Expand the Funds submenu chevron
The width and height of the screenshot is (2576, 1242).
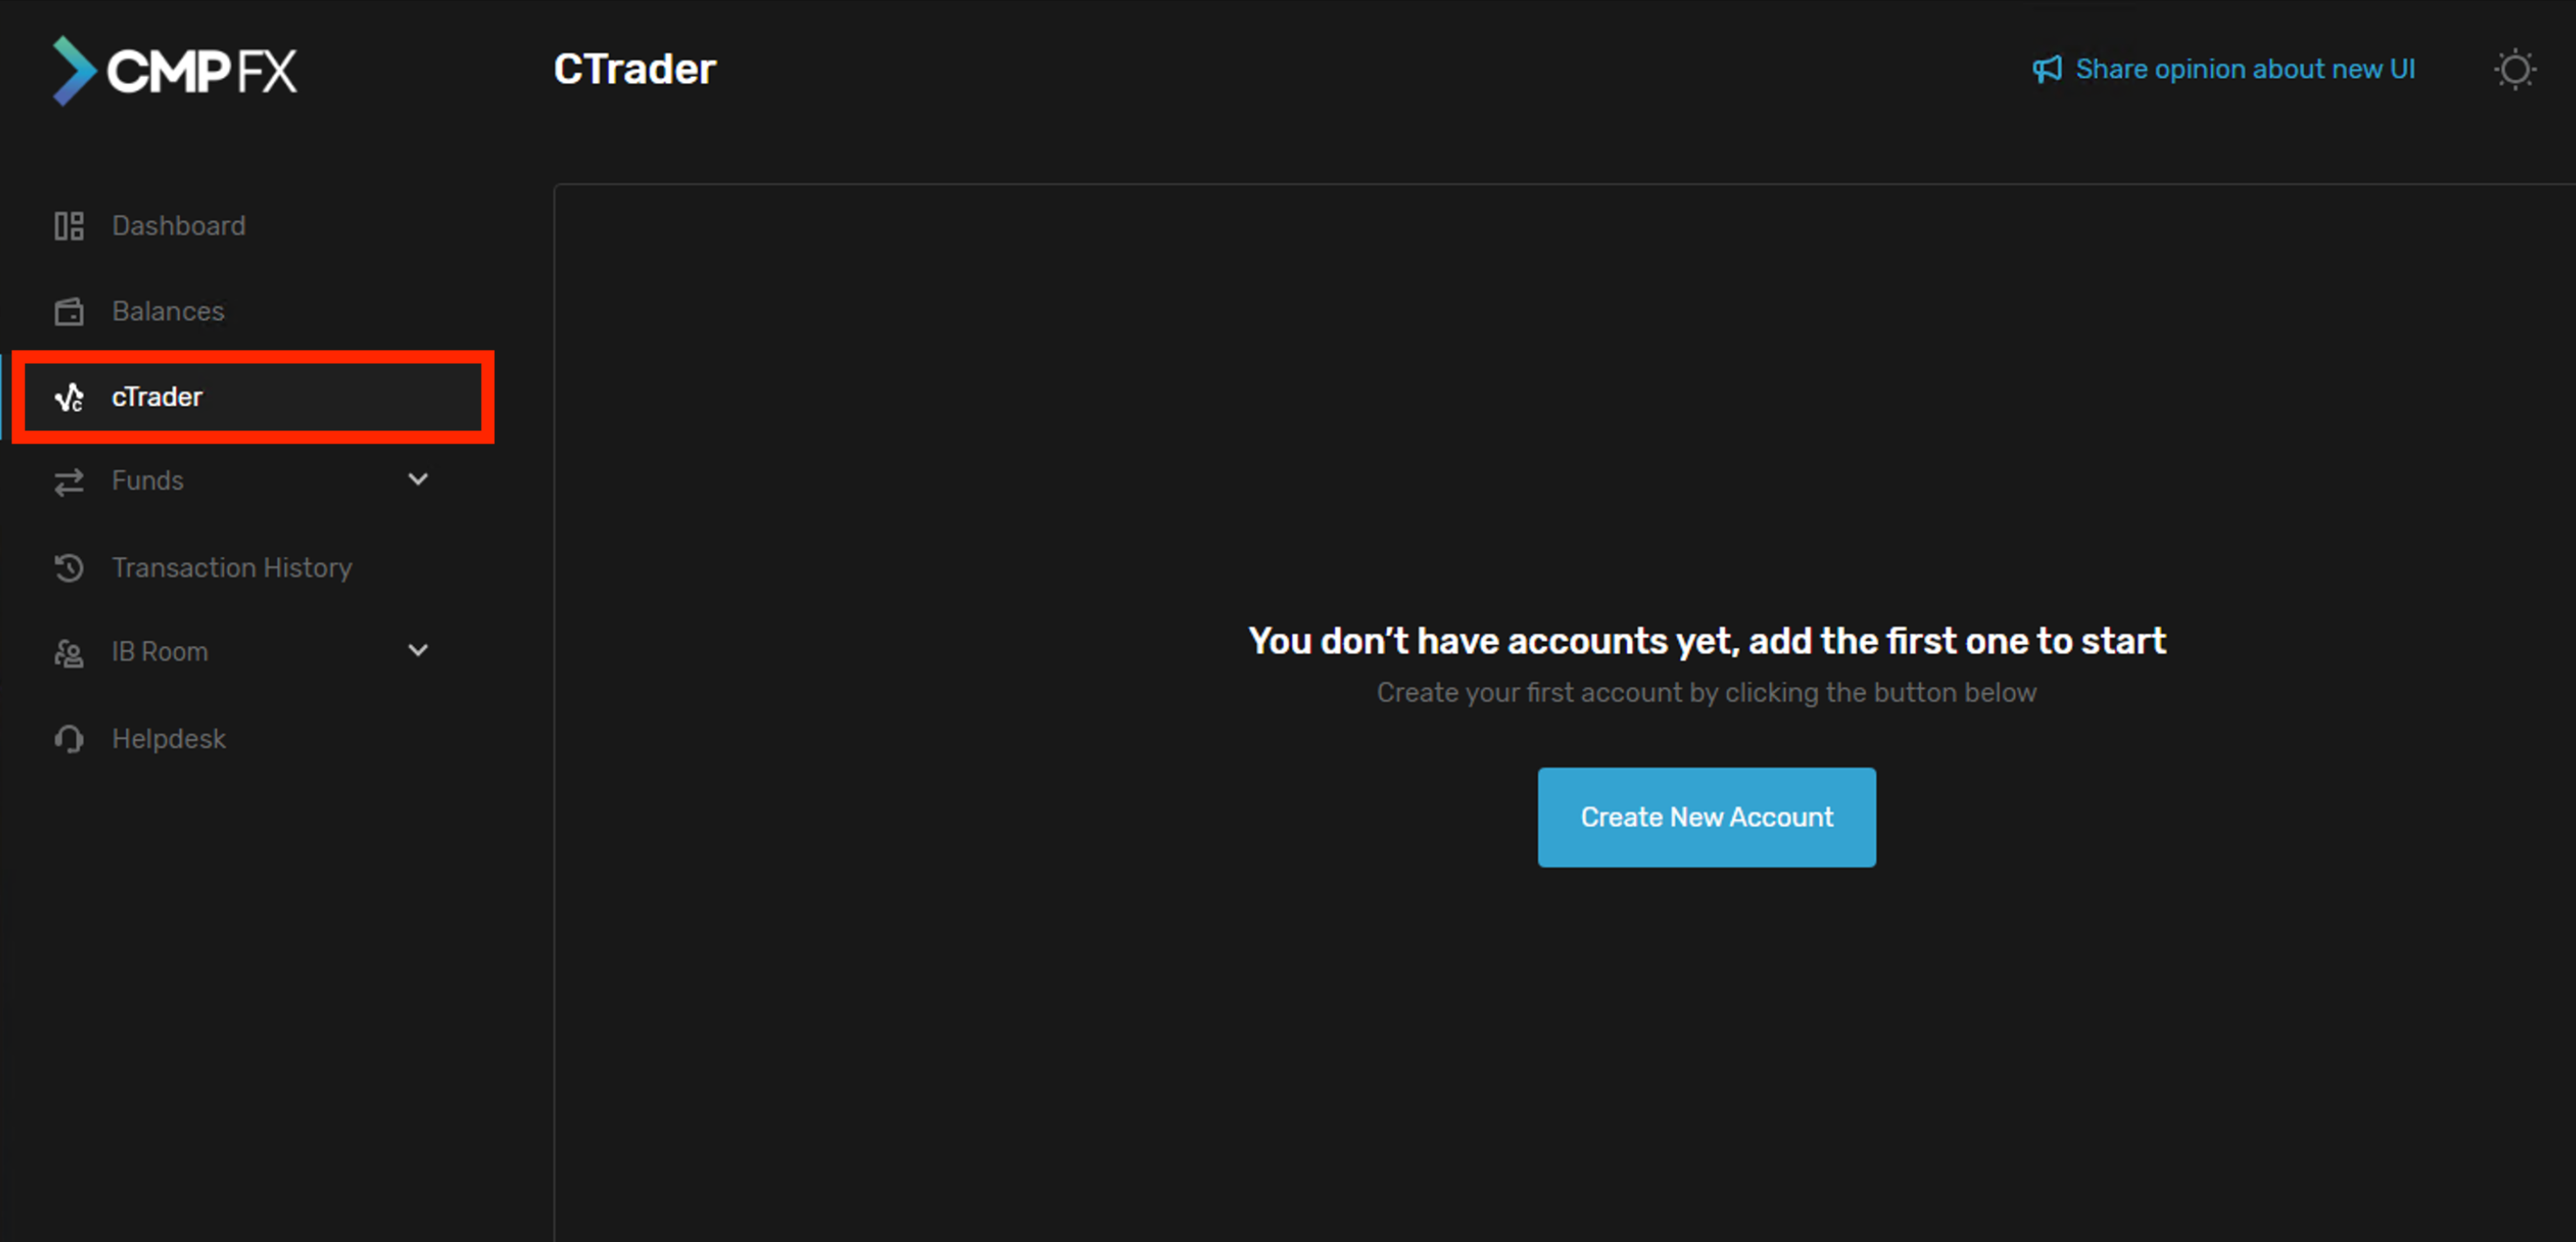(418, 480)
